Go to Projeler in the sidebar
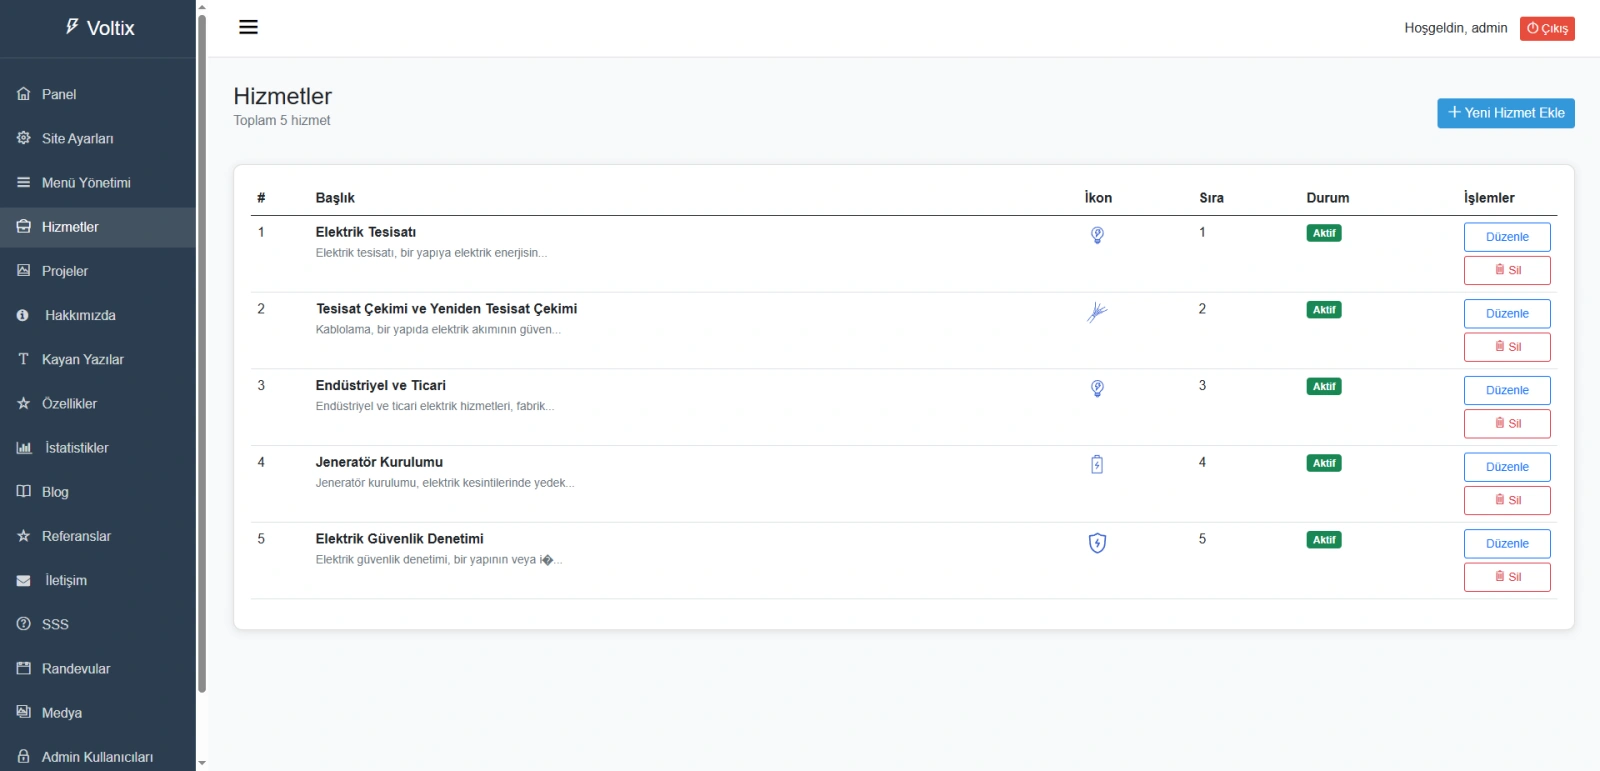The width and height of the screenshot is (1600, 771). [x=65, y=271]
